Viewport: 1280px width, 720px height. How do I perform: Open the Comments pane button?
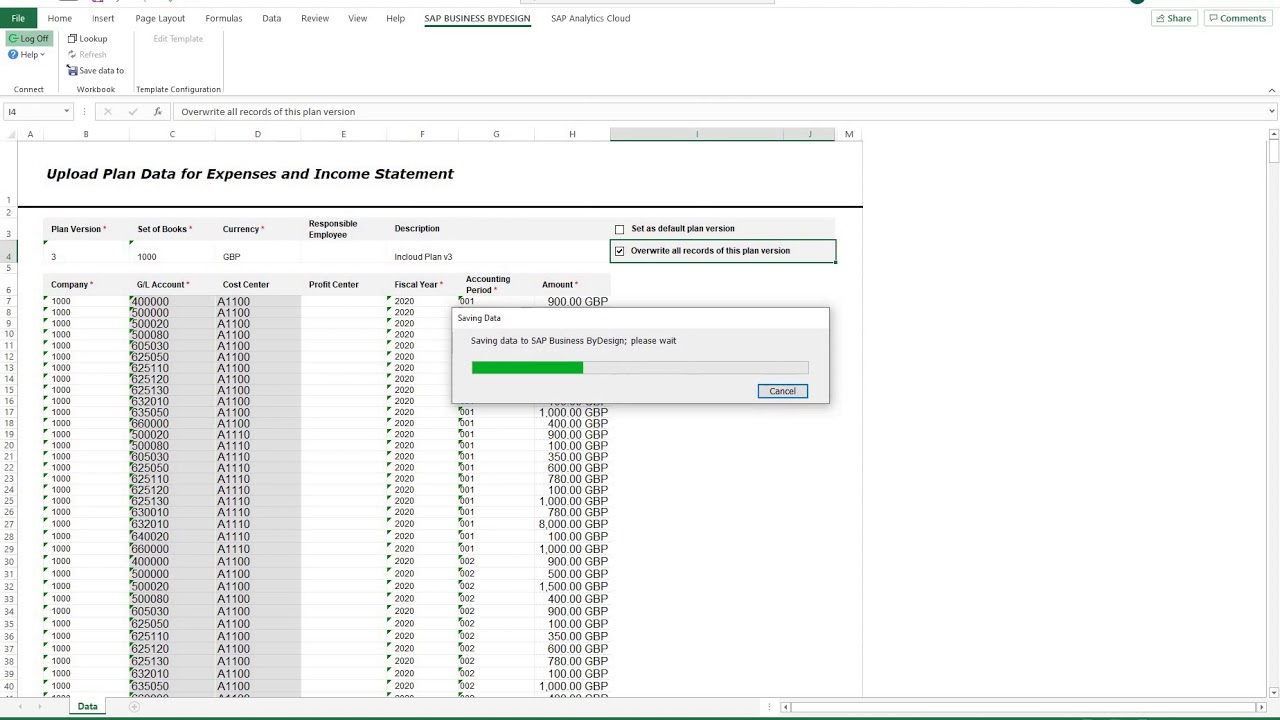click(1237, 18)
